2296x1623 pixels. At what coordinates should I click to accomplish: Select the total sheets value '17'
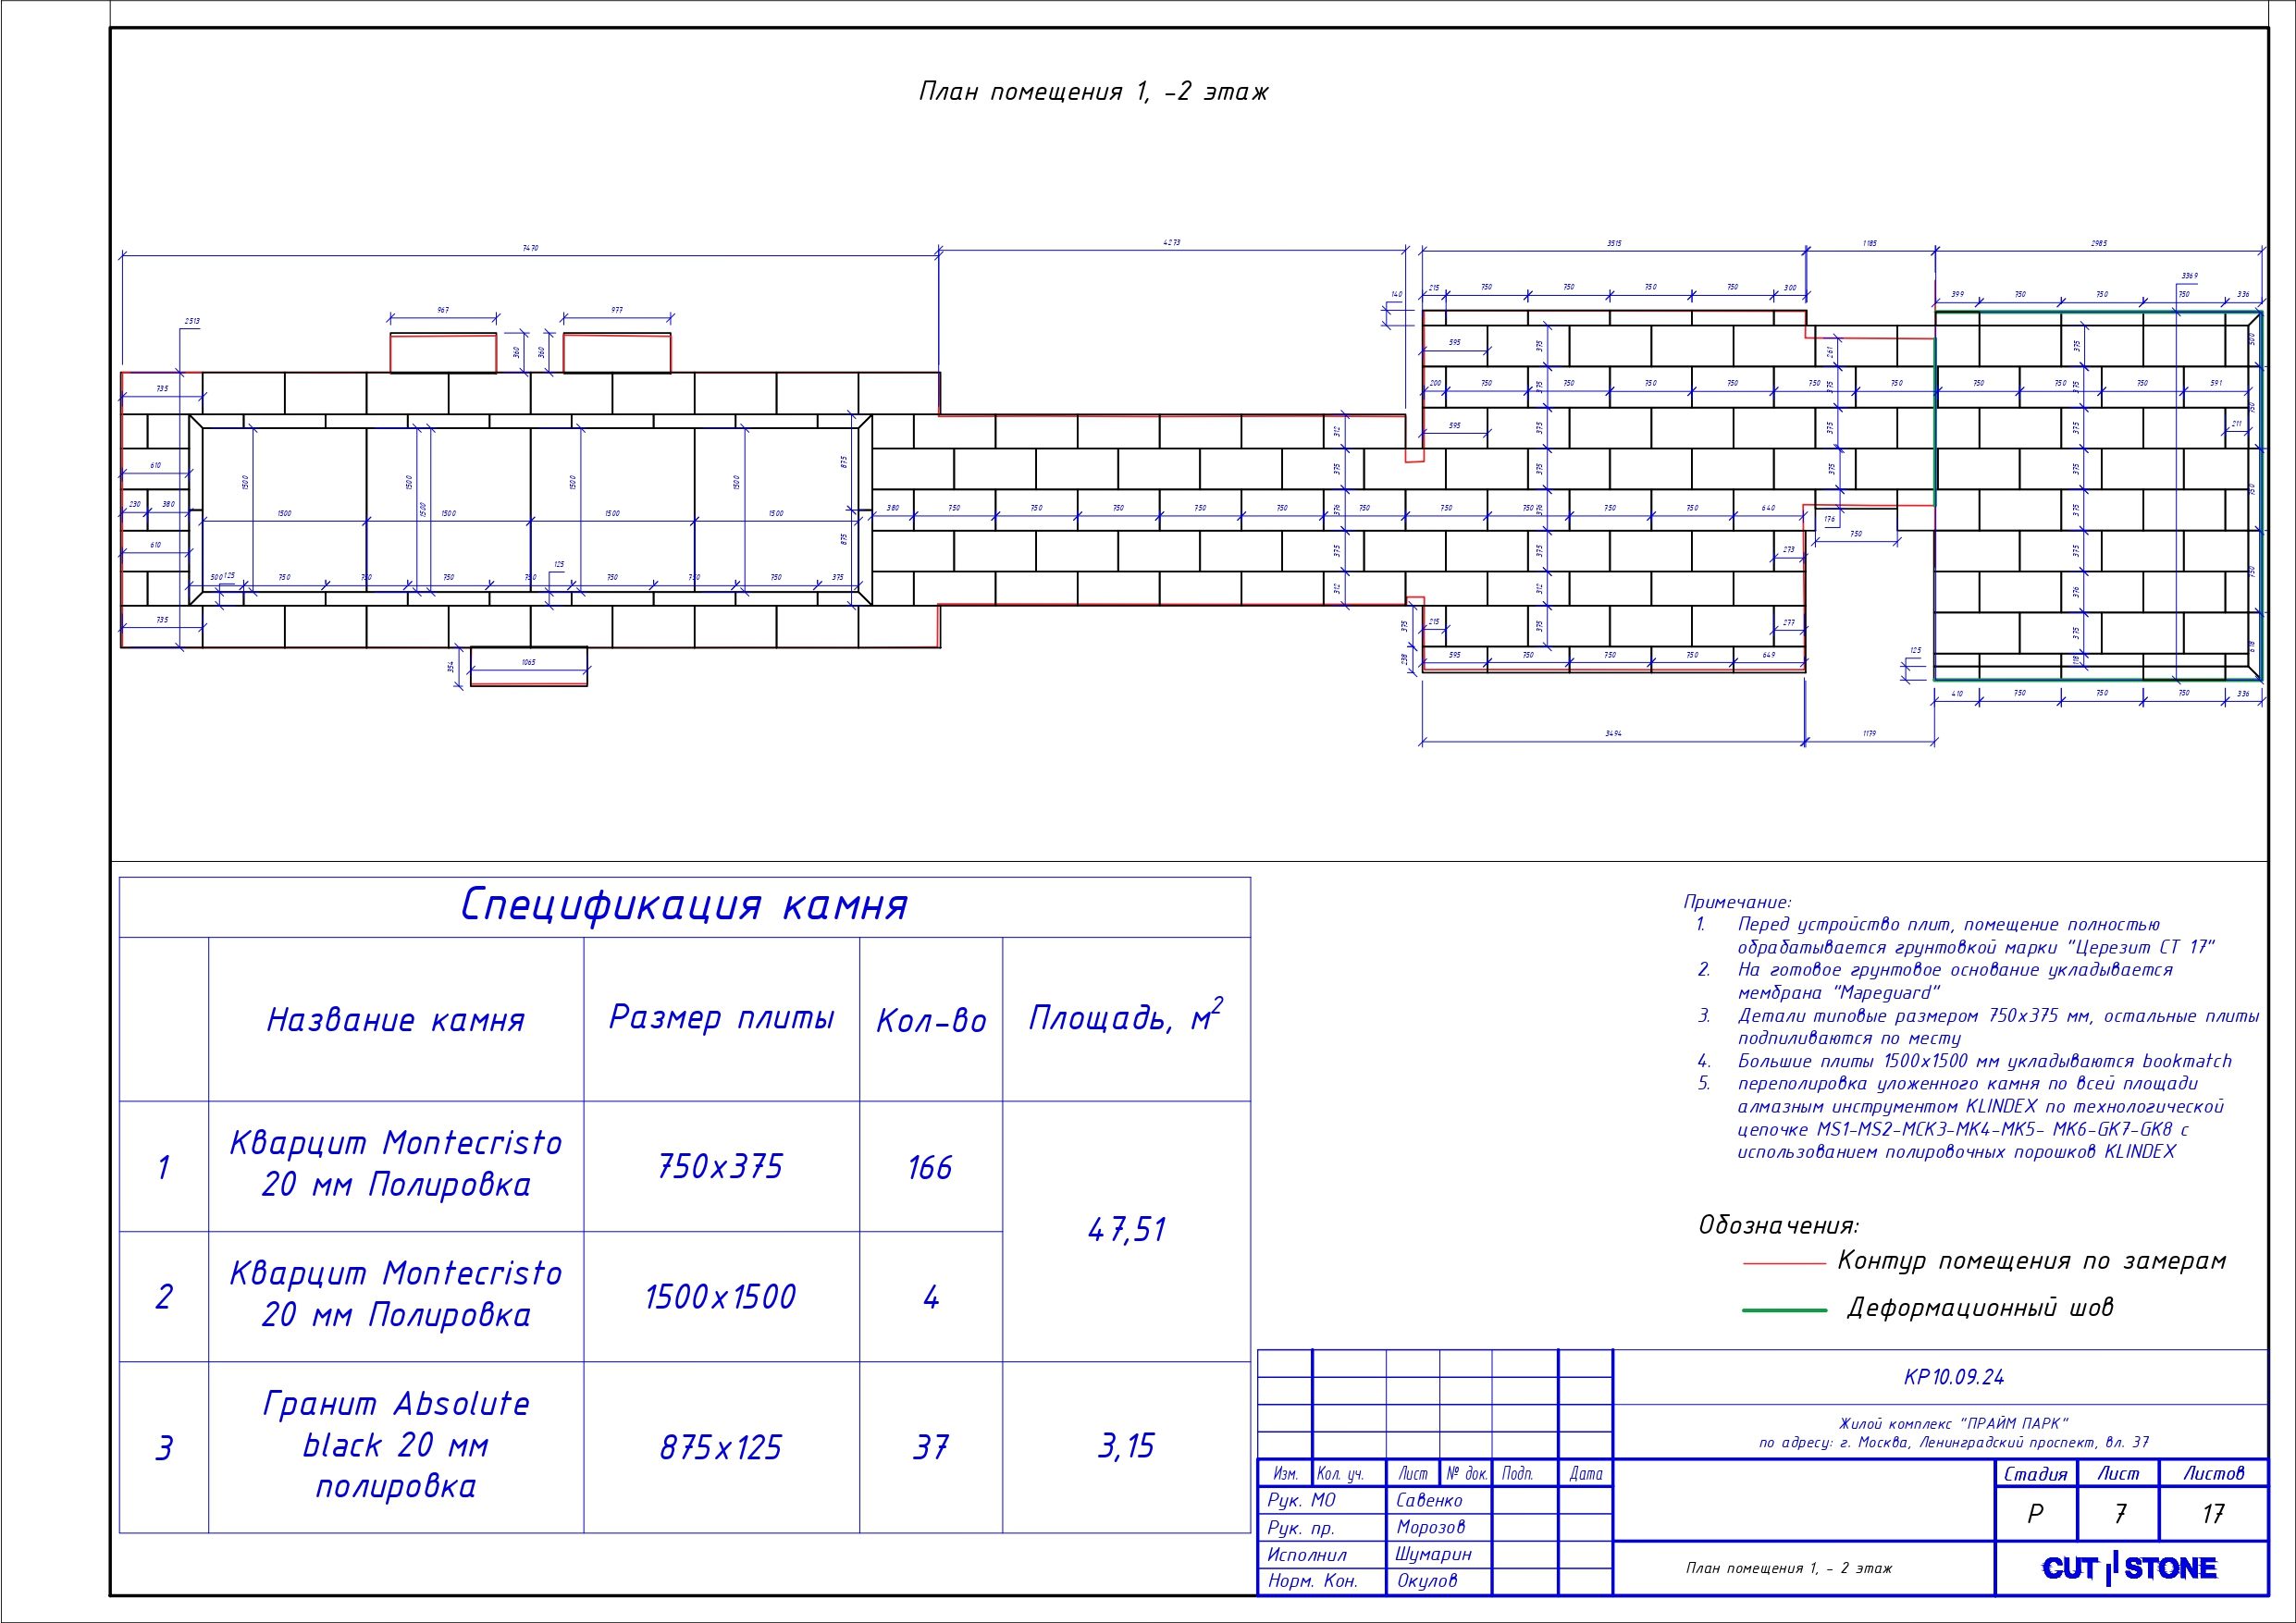[x=2213, y=1514]
